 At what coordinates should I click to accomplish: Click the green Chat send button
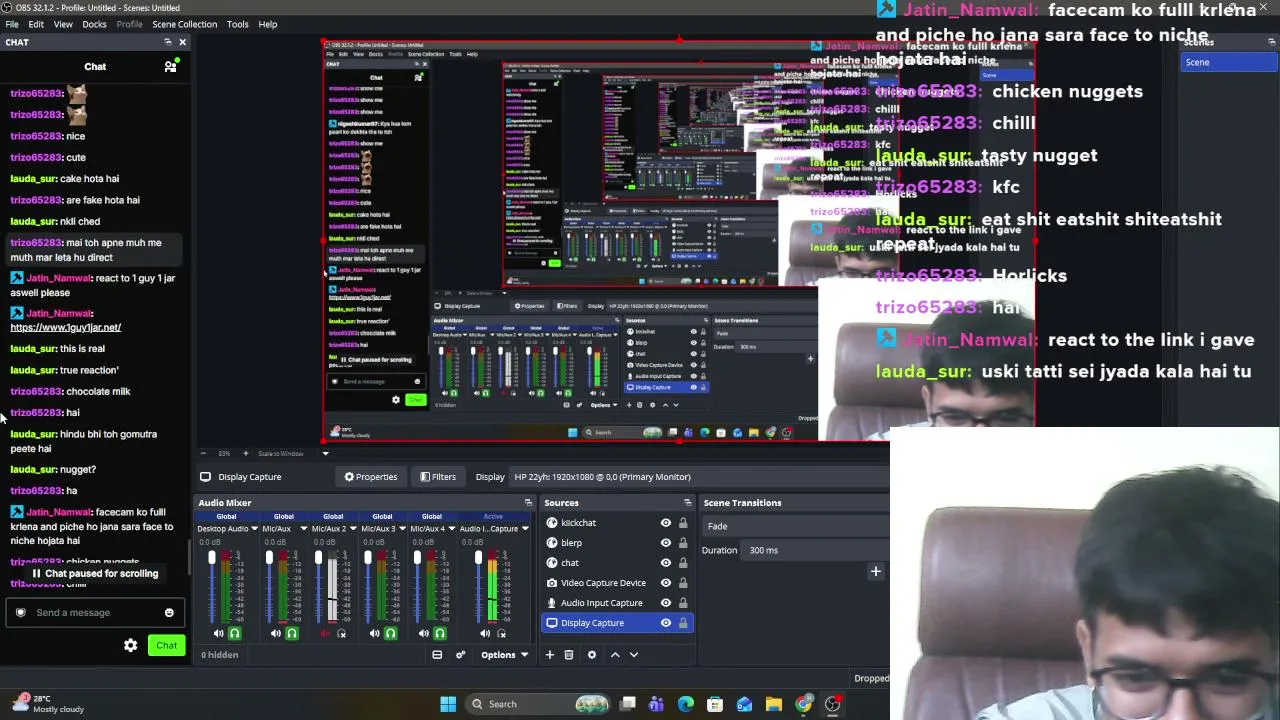166,645
